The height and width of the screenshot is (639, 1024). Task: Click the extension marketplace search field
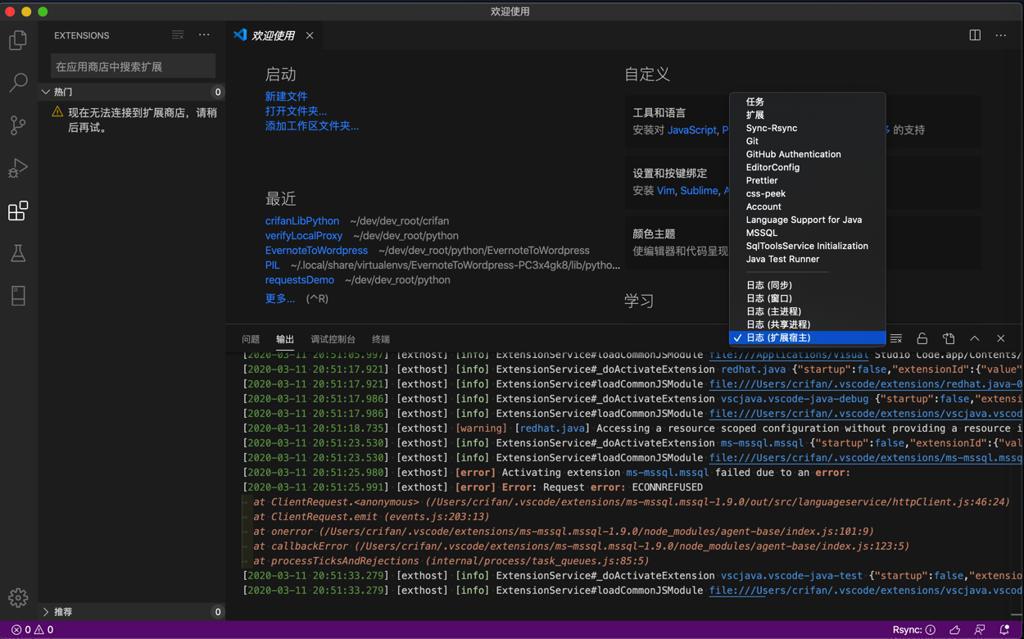(133, 67)
